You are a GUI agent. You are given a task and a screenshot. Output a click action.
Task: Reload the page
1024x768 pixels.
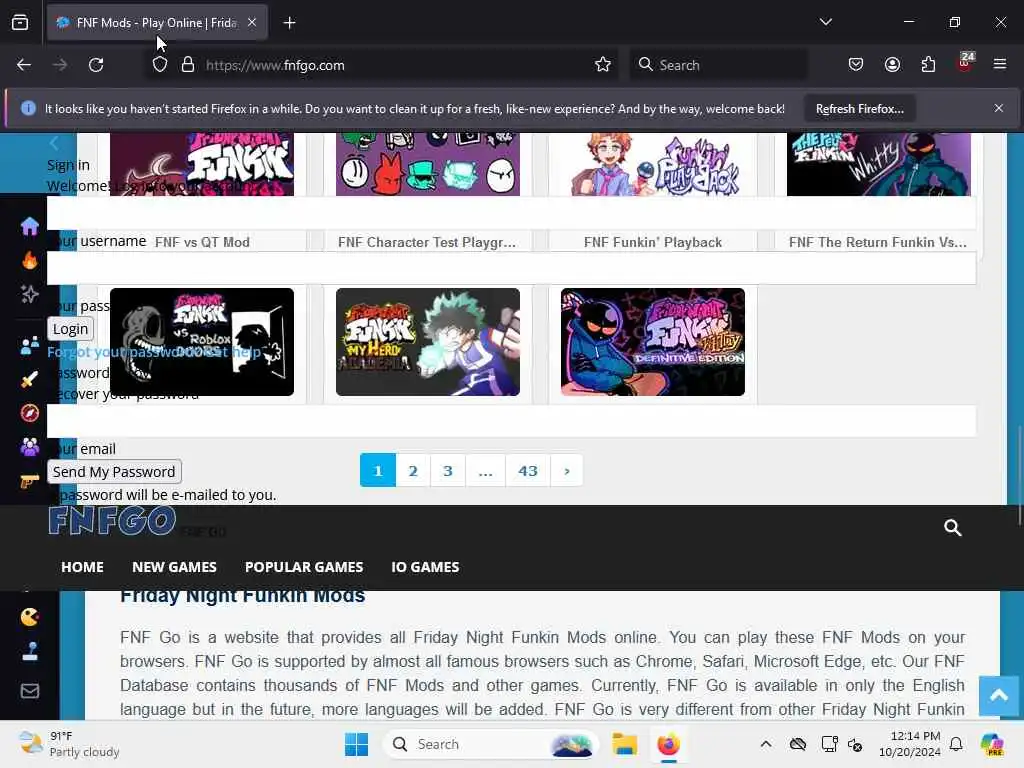click(96, 65)
